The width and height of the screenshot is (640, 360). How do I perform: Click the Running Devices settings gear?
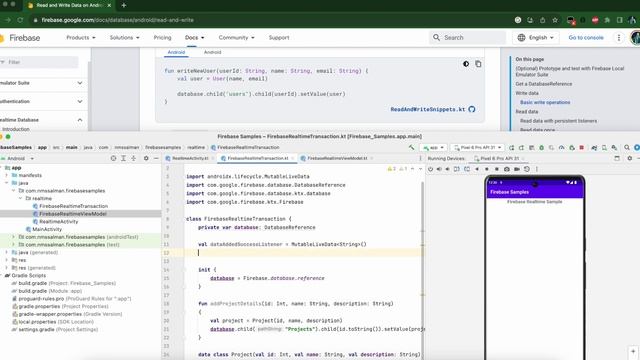point(629,158)
